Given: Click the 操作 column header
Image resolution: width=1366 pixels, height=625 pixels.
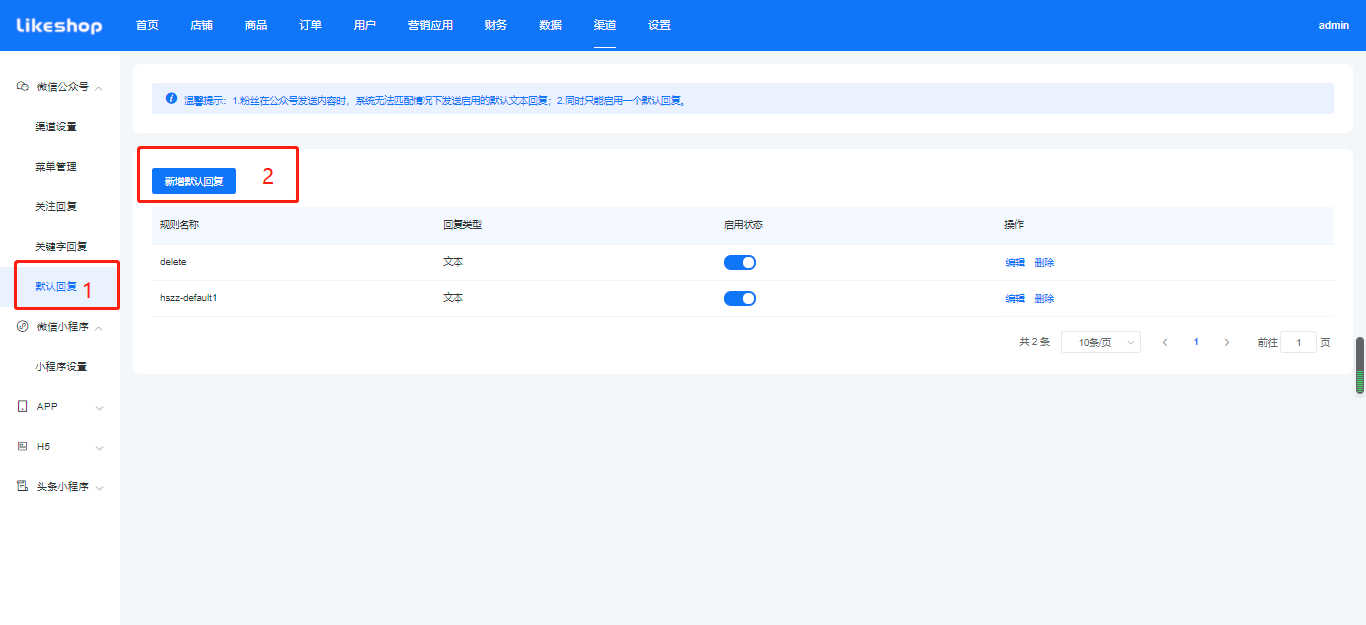Looking at the screenshot, I should click(1014, 225).
